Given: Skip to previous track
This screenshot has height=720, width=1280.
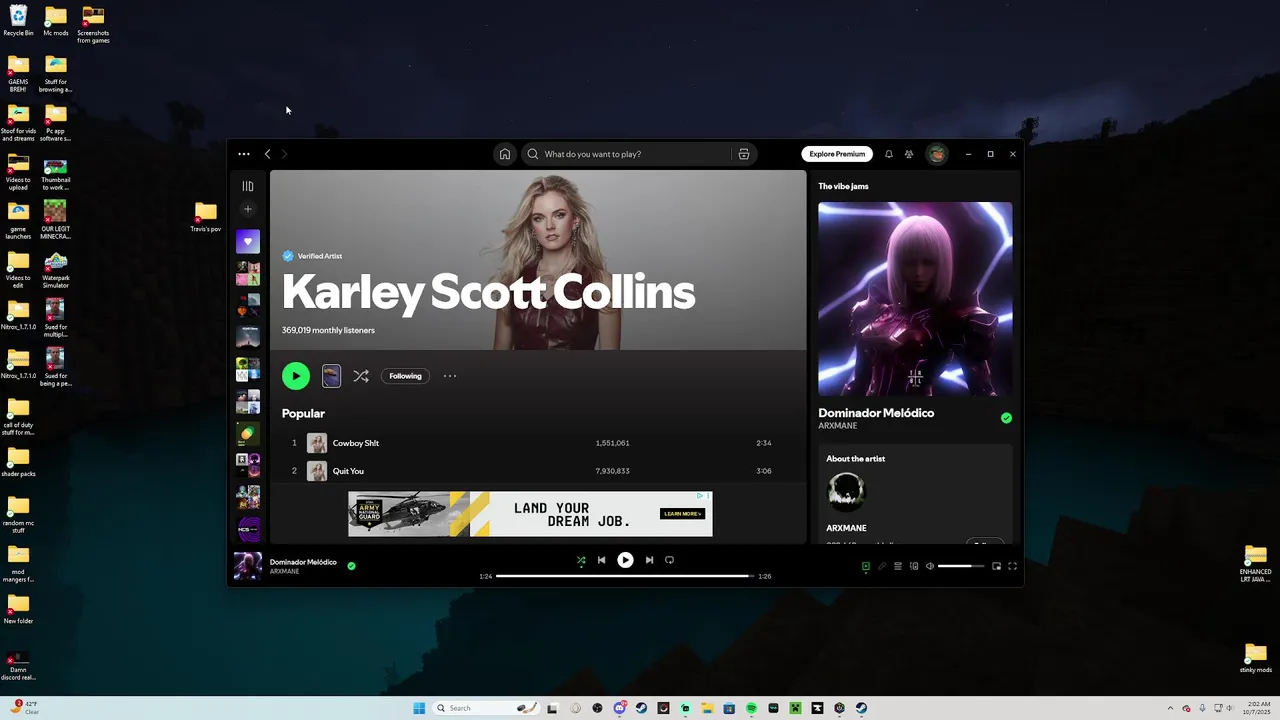Looking at the screenshot, I should tap(601, 560).
